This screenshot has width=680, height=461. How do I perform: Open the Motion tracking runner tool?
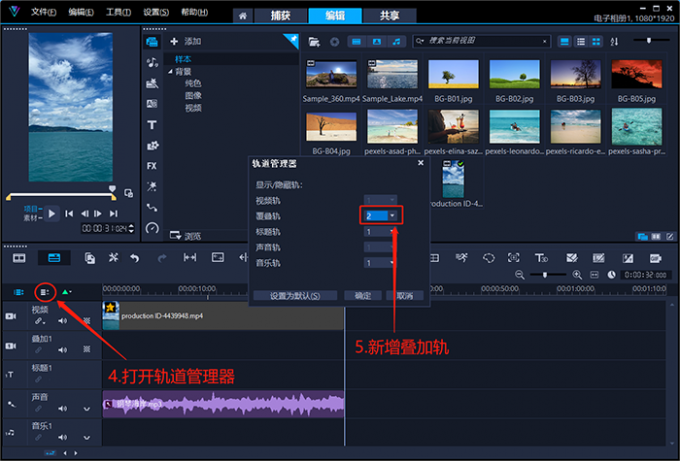461,258
